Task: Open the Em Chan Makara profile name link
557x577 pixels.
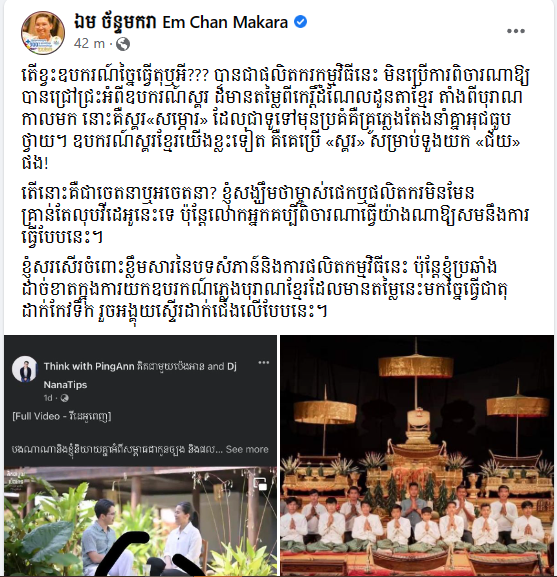Action: pyautogui.click(x=225, y=22)
